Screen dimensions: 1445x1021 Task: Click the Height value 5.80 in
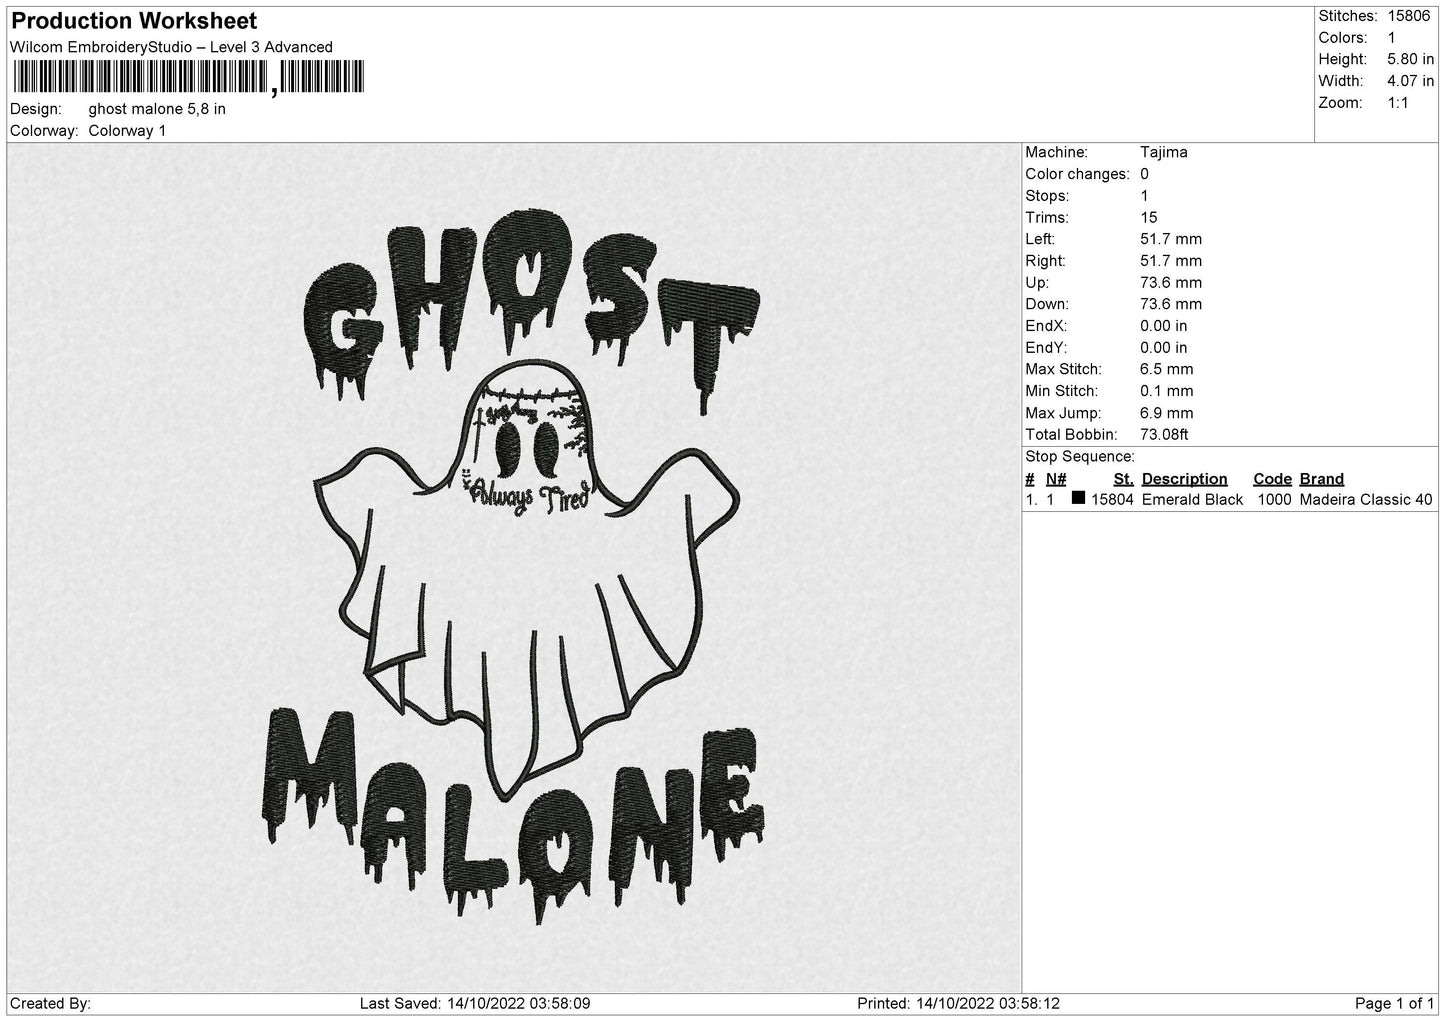(1410, 60)
